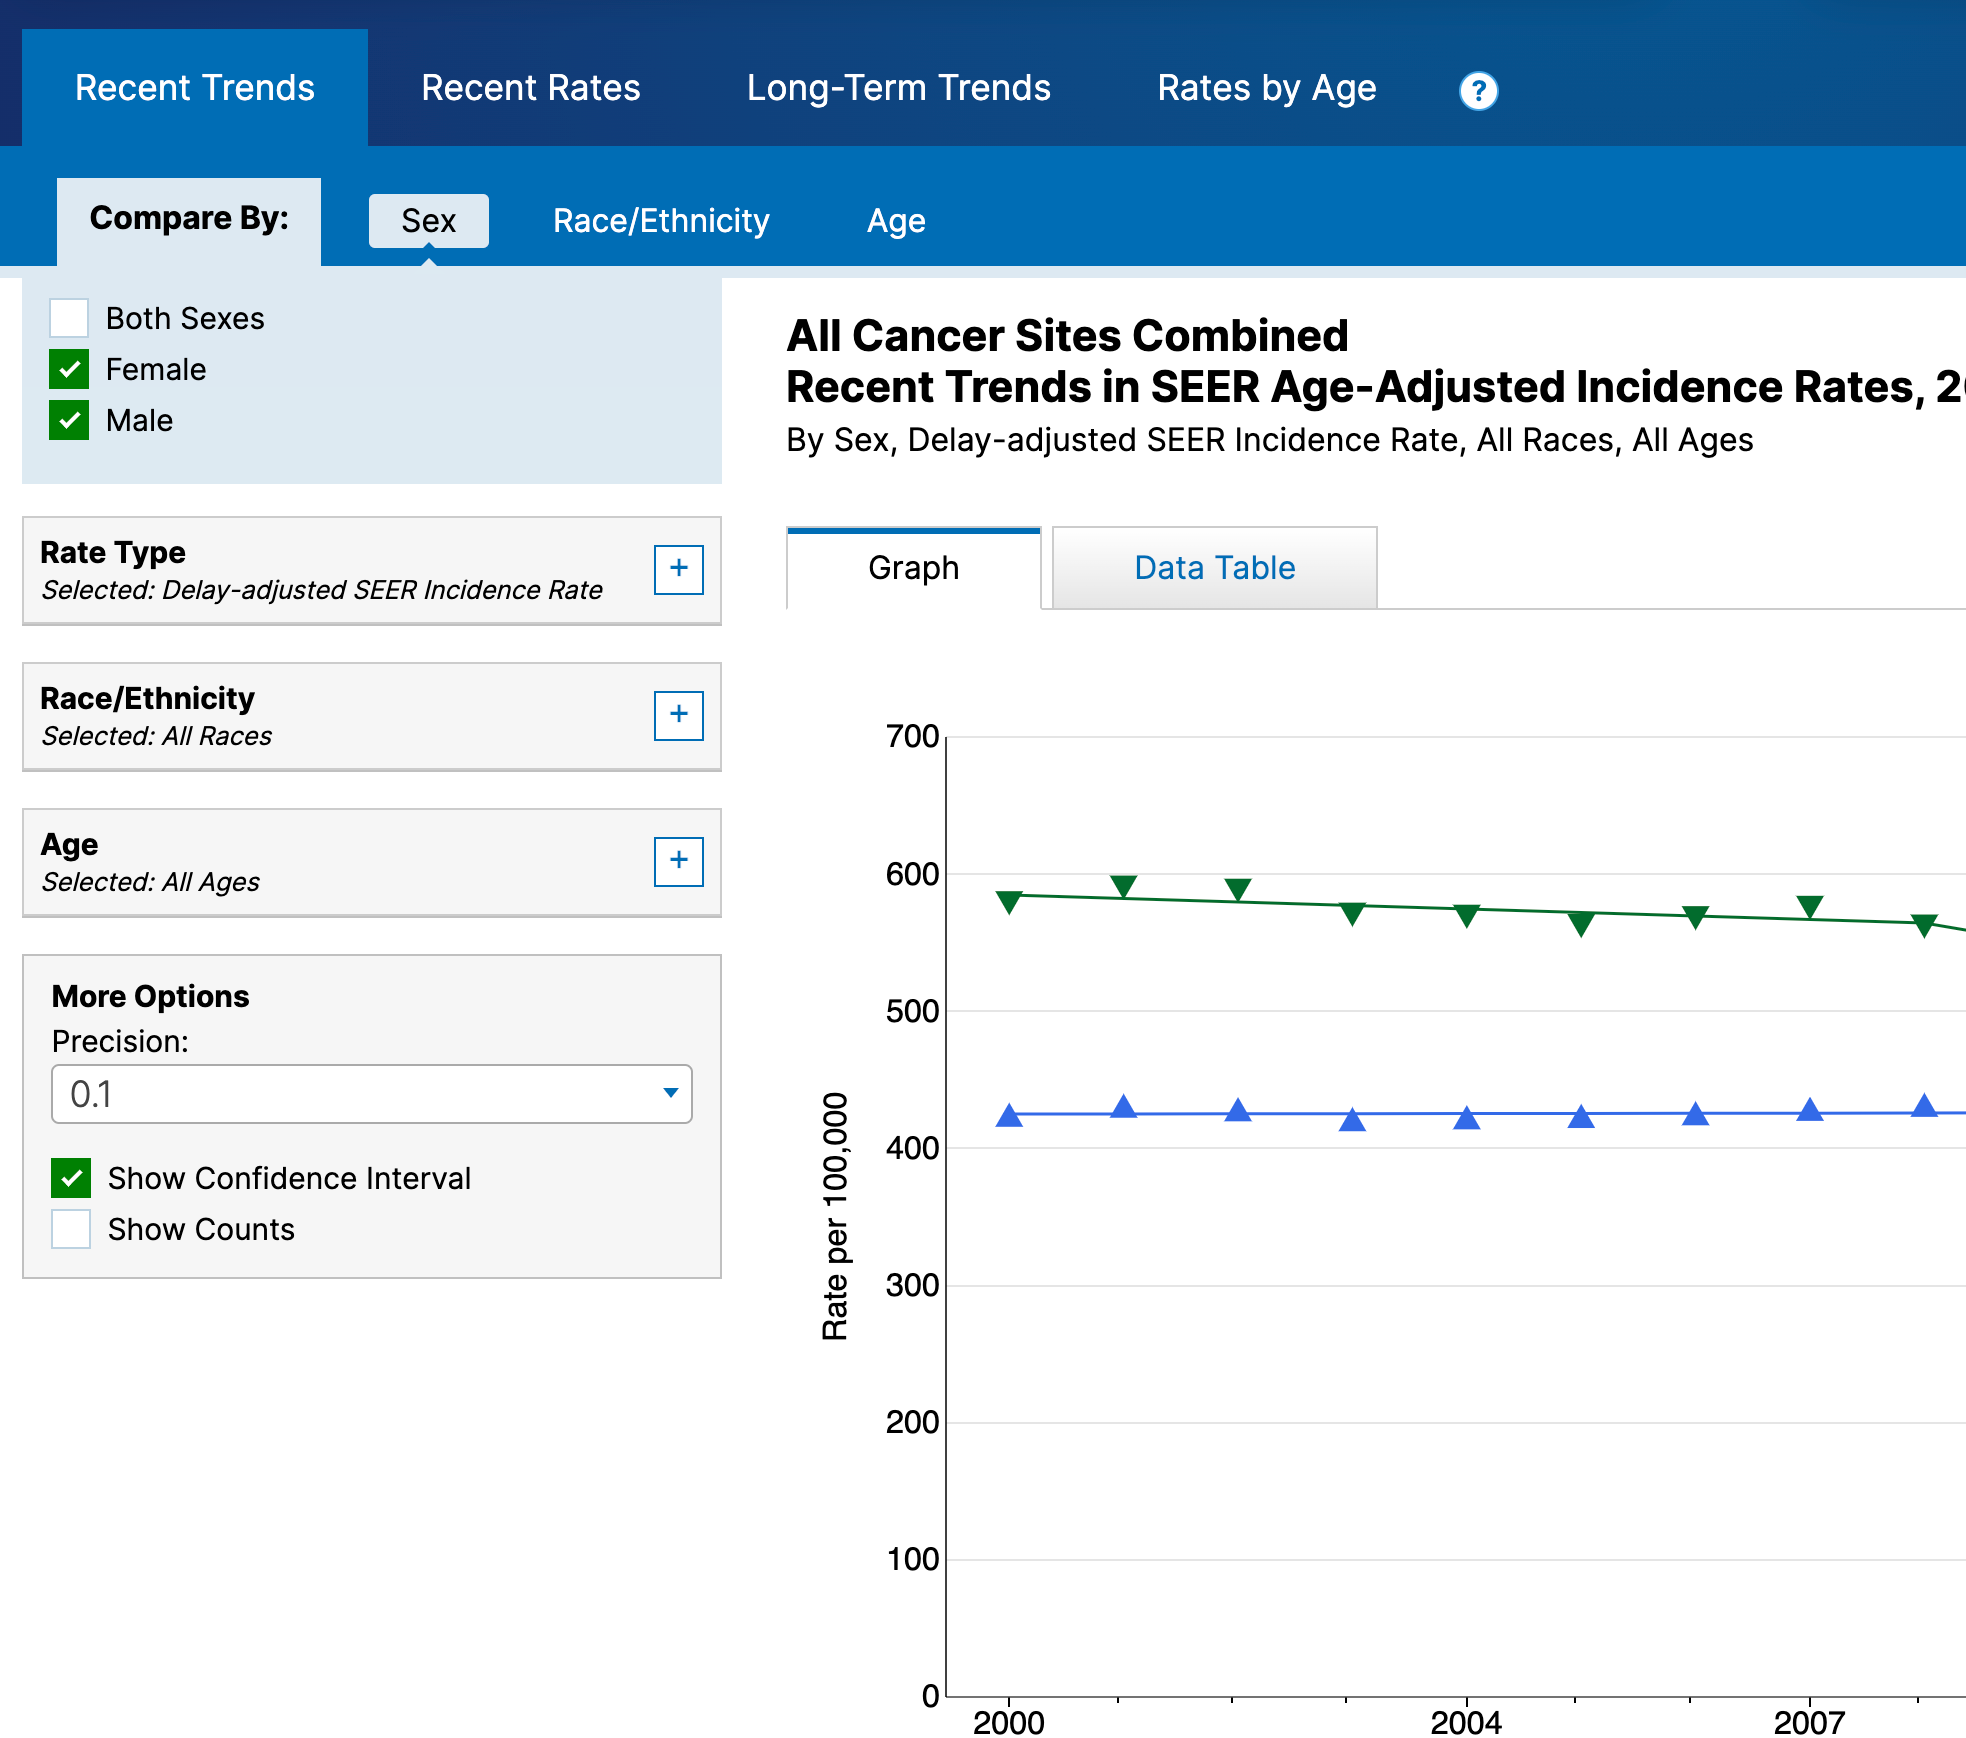Switch to the Data Table tab
1966x1738 pixels.
[1214, 568]
